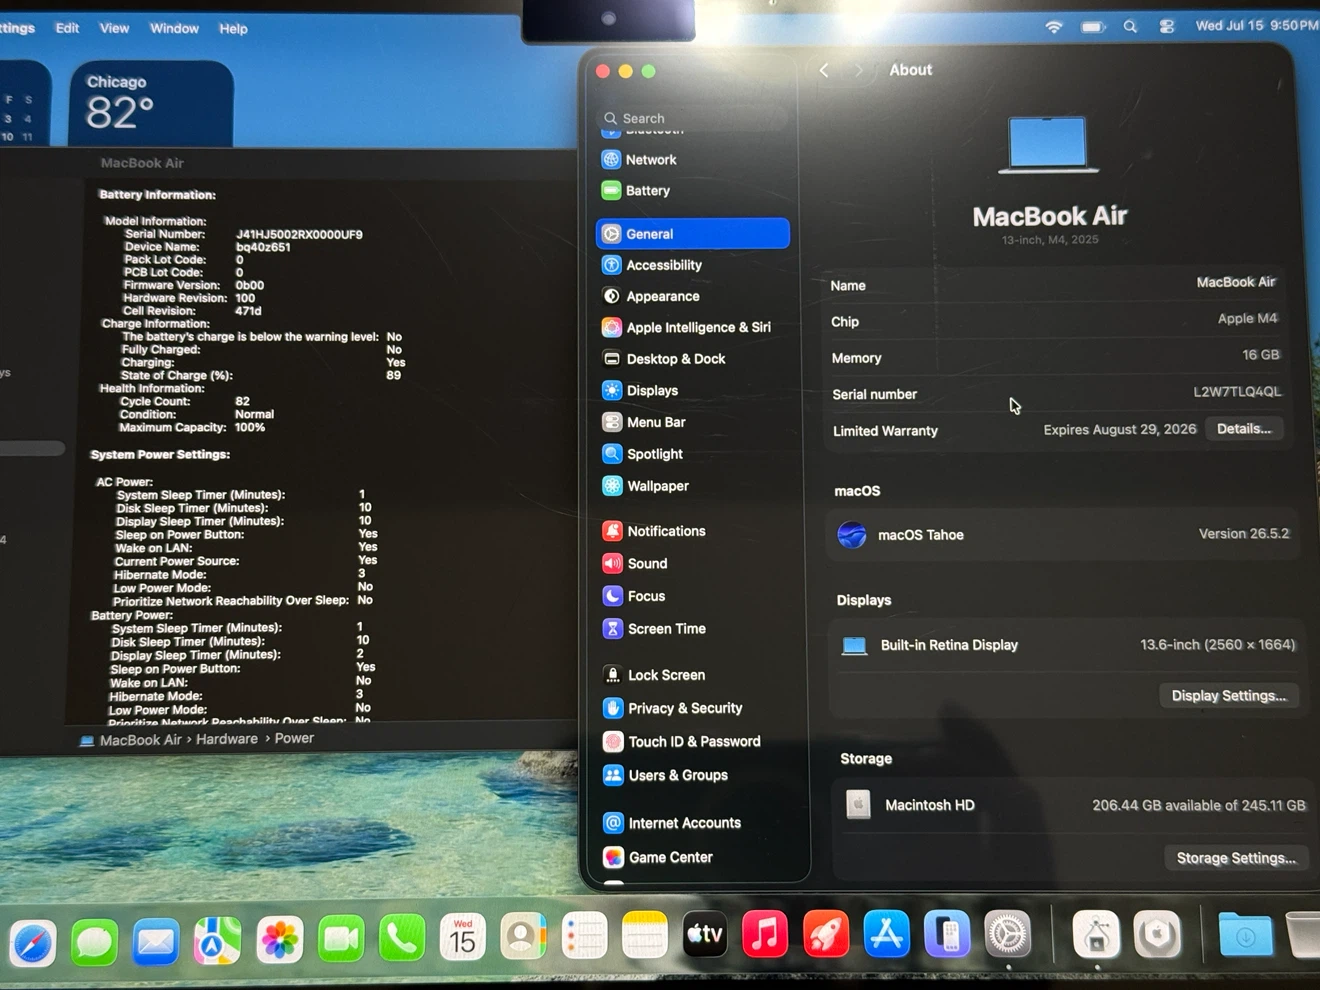Viewport: 1320px width, 990px height.
Task: Open Notes from the Dock
Action: [x=644, y=936]
